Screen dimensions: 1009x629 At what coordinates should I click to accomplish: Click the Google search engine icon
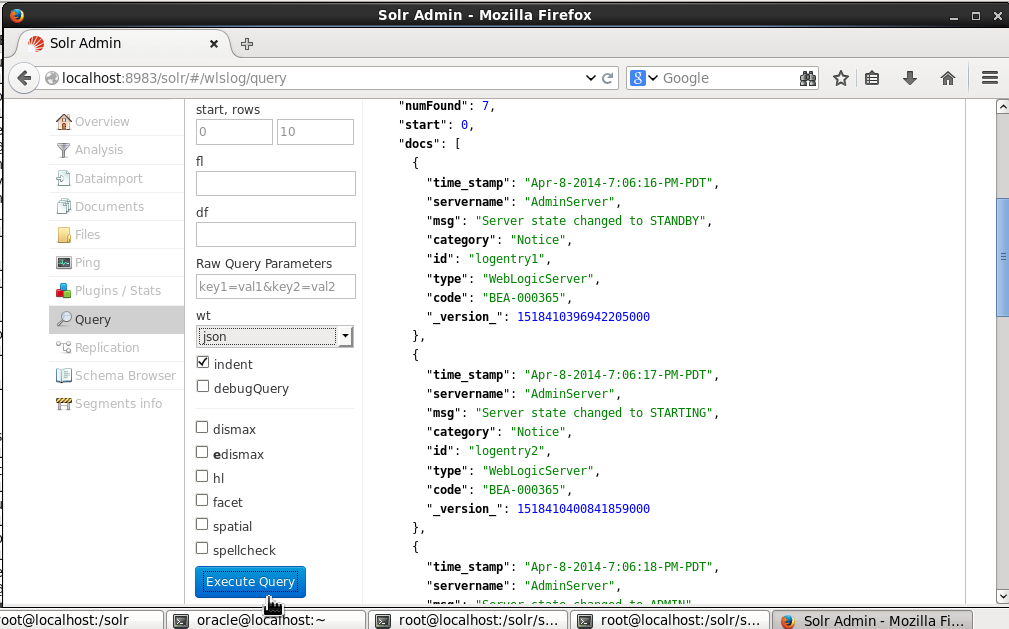point(638,79)
